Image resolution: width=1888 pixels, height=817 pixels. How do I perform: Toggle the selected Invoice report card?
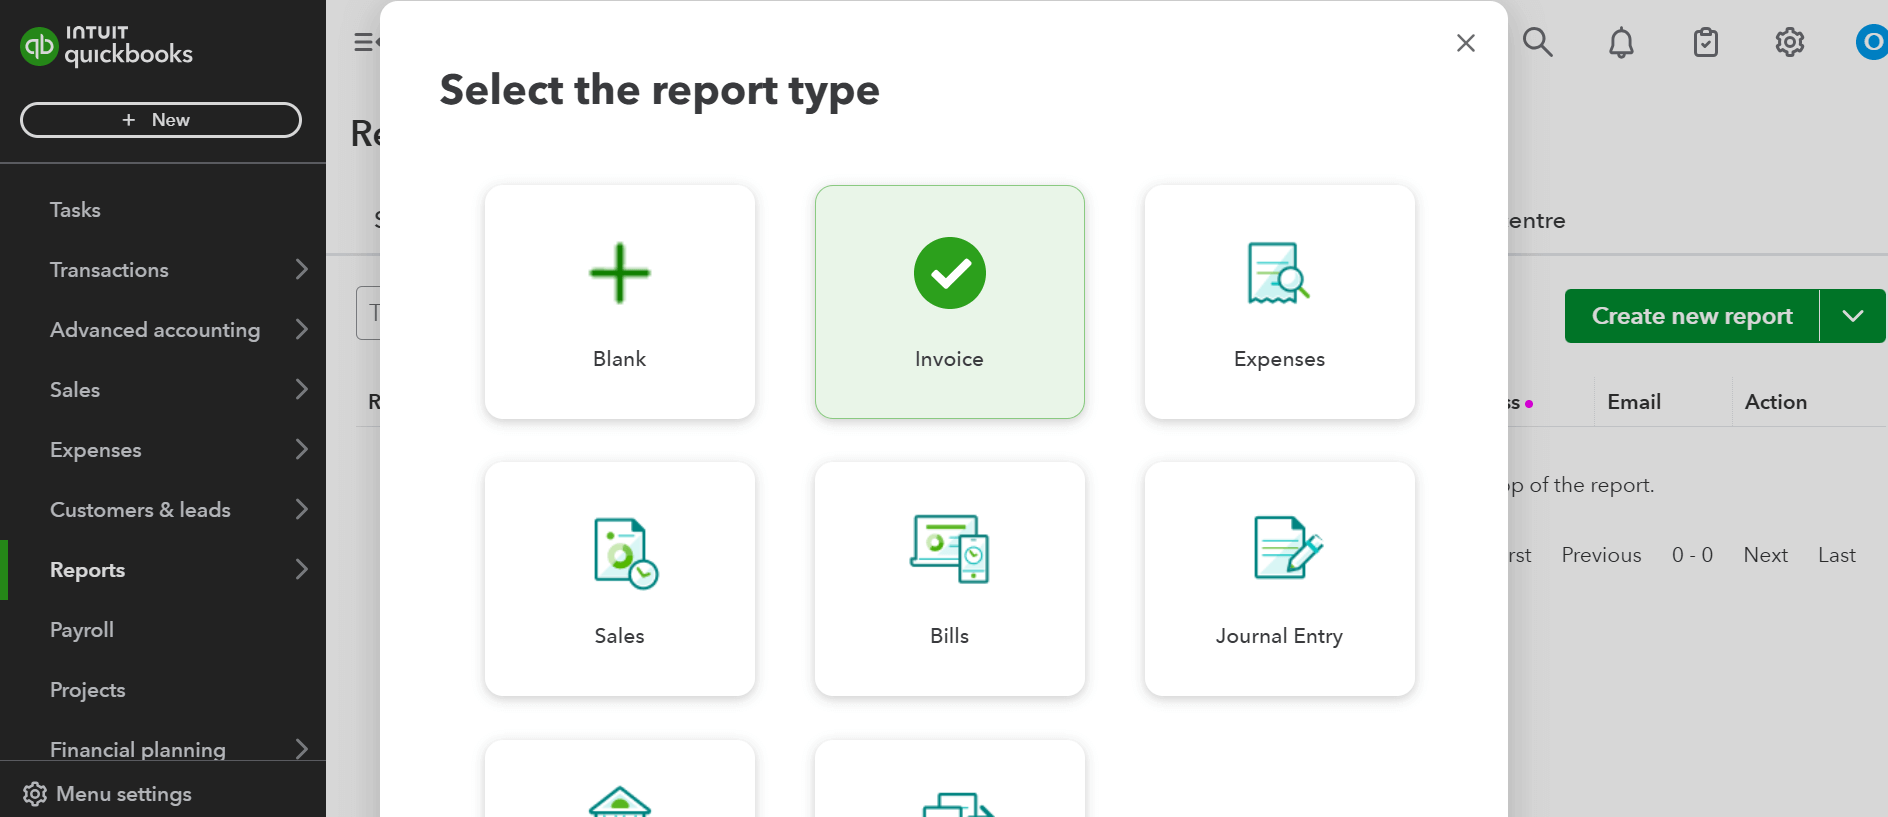949,302
